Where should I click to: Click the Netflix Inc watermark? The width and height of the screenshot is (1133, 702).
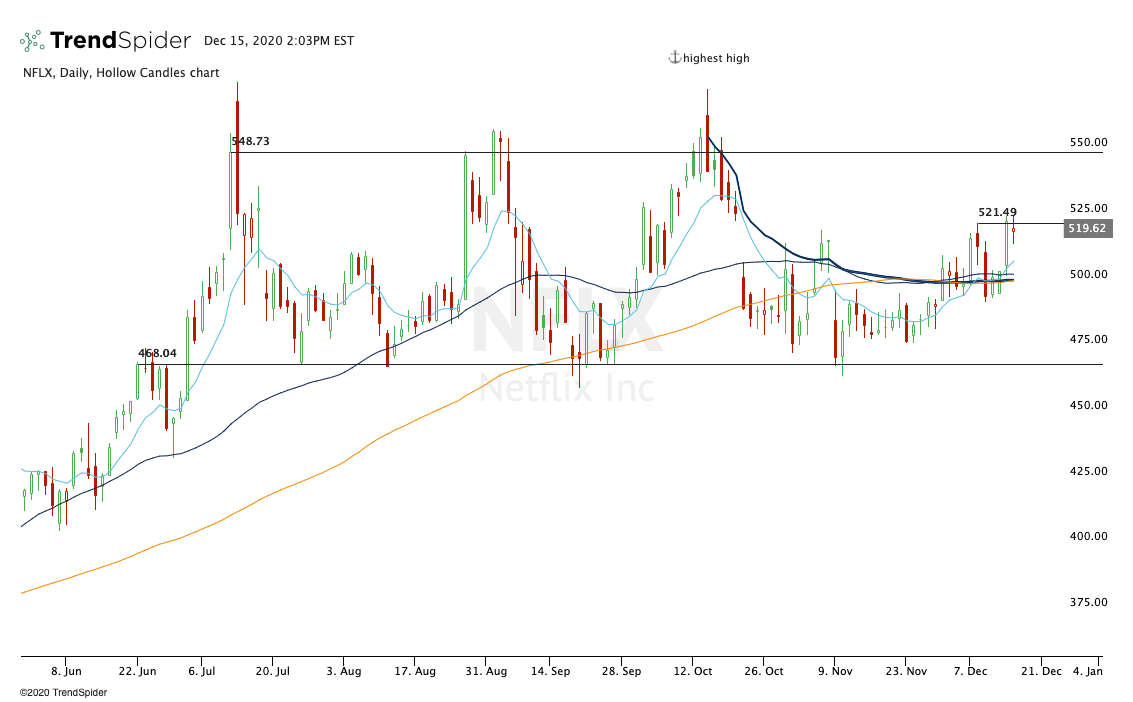pyautogui.click(x=567, y=385)
